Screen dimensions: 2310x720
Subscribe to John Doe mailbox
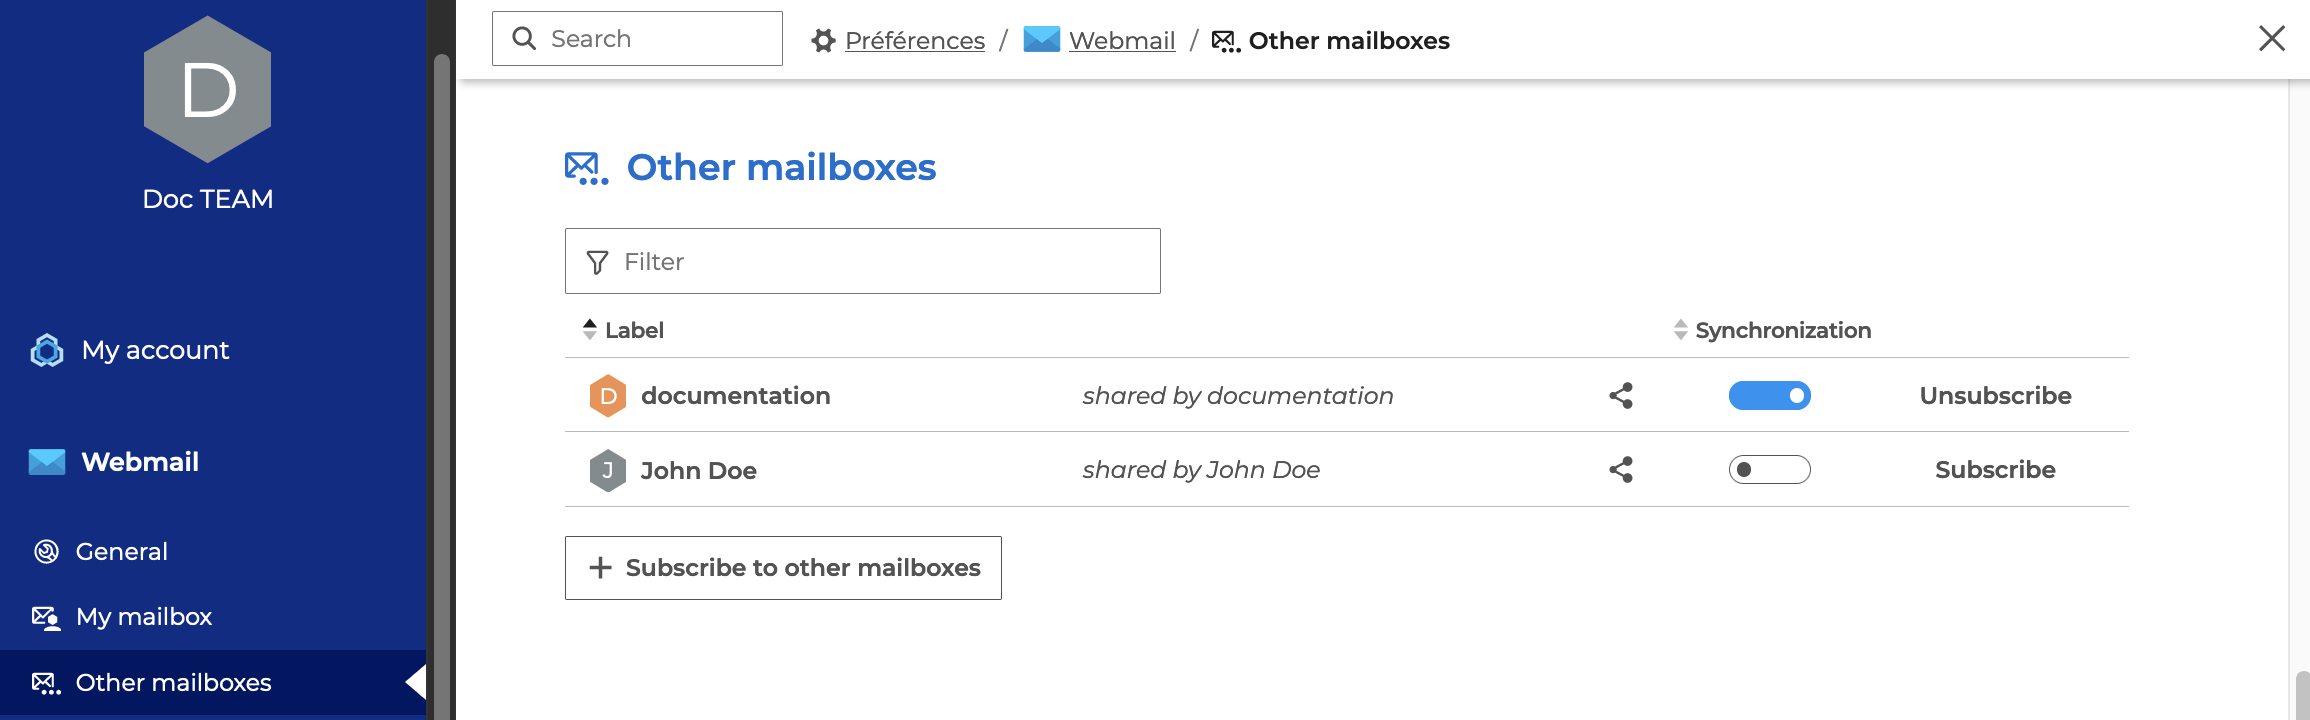(x=1995, y=470)
